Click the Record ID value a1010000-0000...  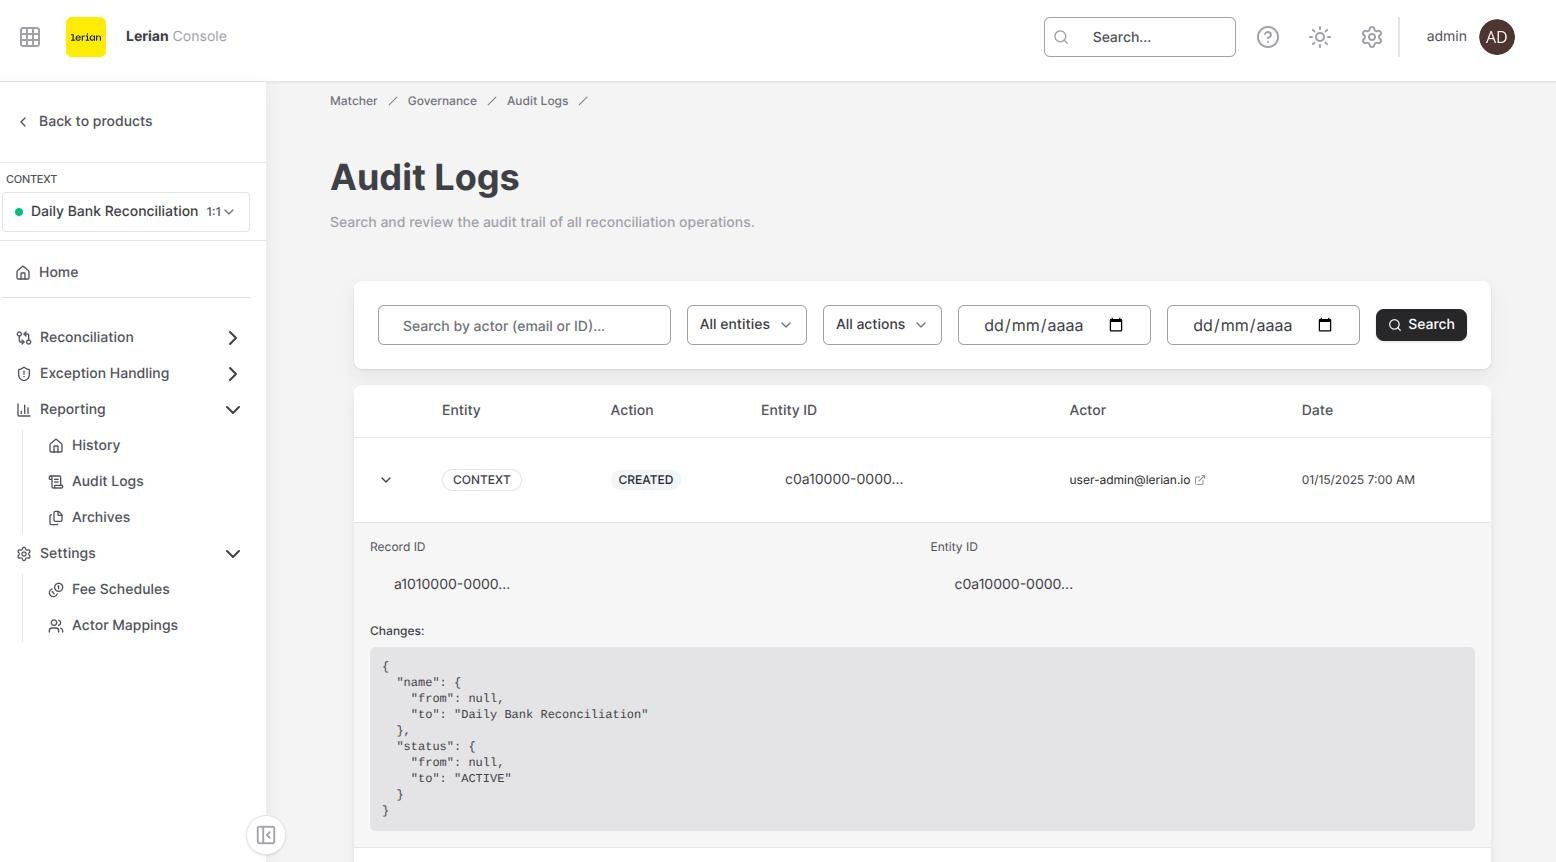coord(452,584)
